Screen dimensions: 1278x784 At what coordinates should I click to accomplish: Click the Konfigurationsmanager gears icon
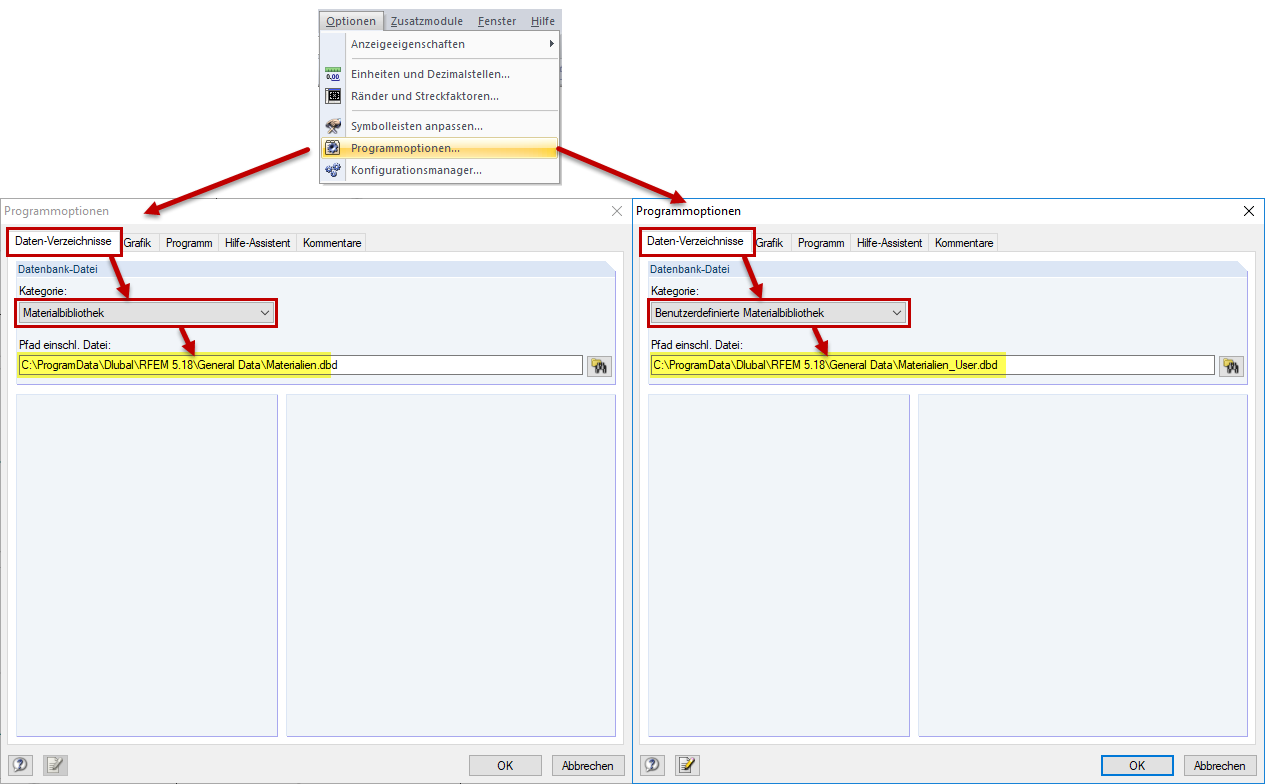[x=333, y=170]
